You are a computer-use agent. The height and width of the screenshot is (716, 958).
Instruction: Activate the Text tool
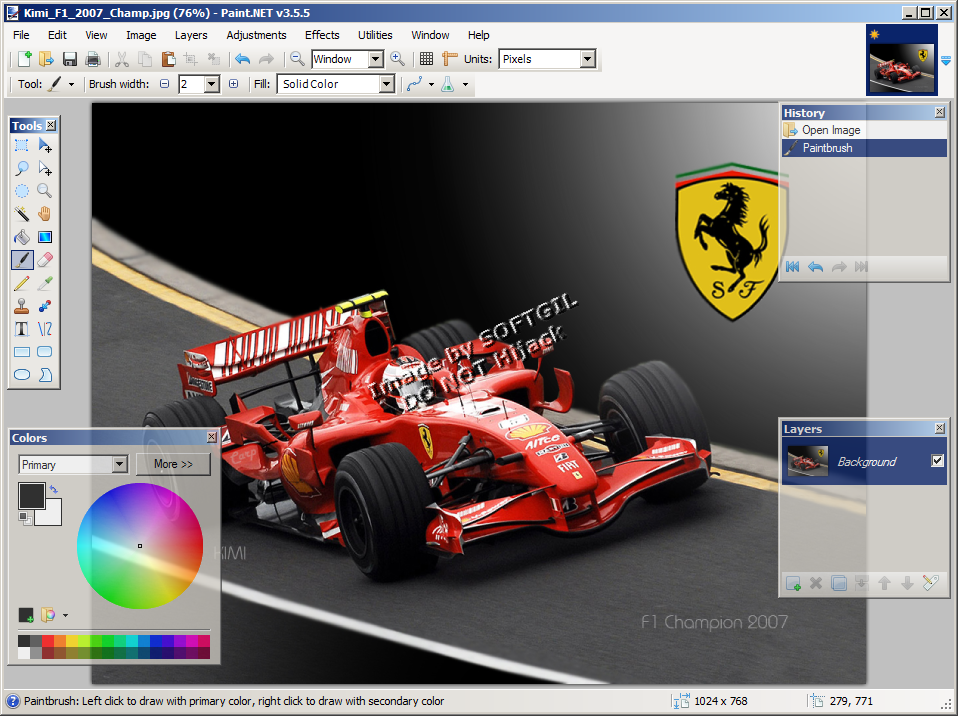coord(21,329)
